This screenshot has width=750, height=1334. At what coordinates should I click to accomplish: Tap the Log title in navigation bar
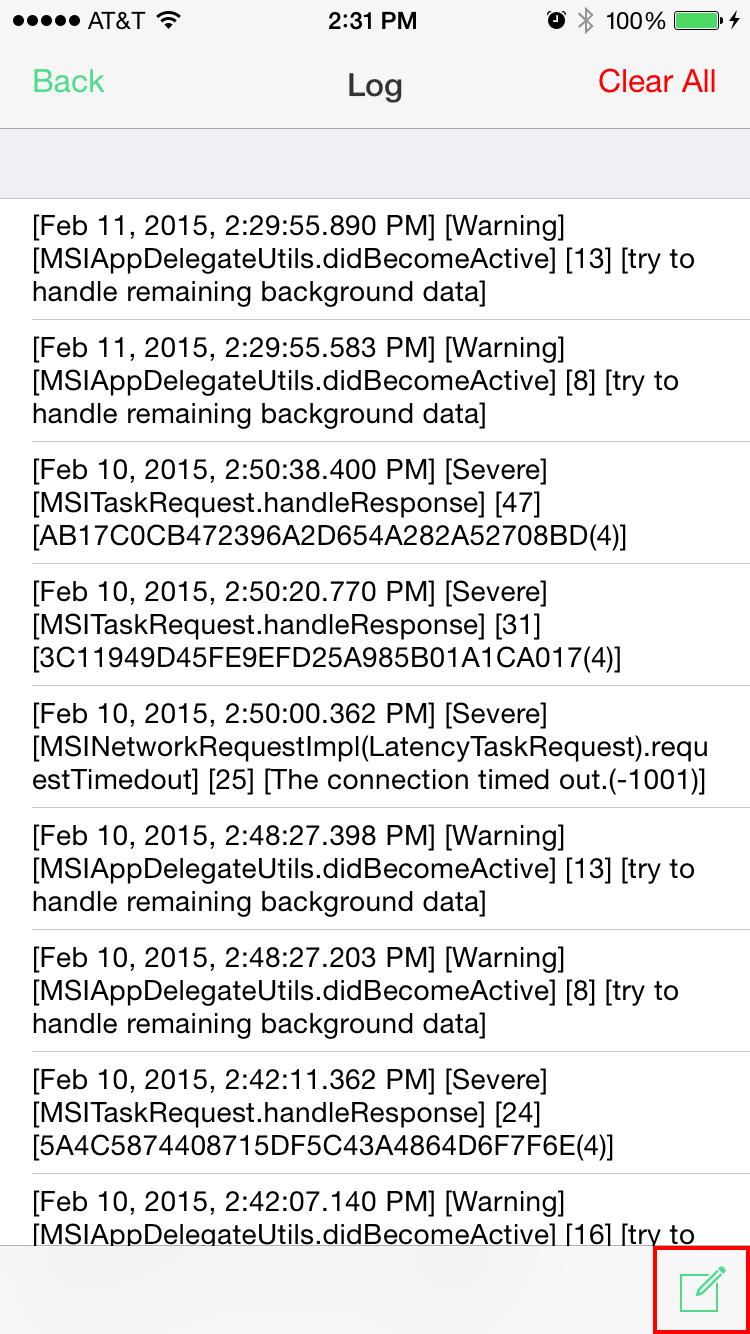(375, 86)
